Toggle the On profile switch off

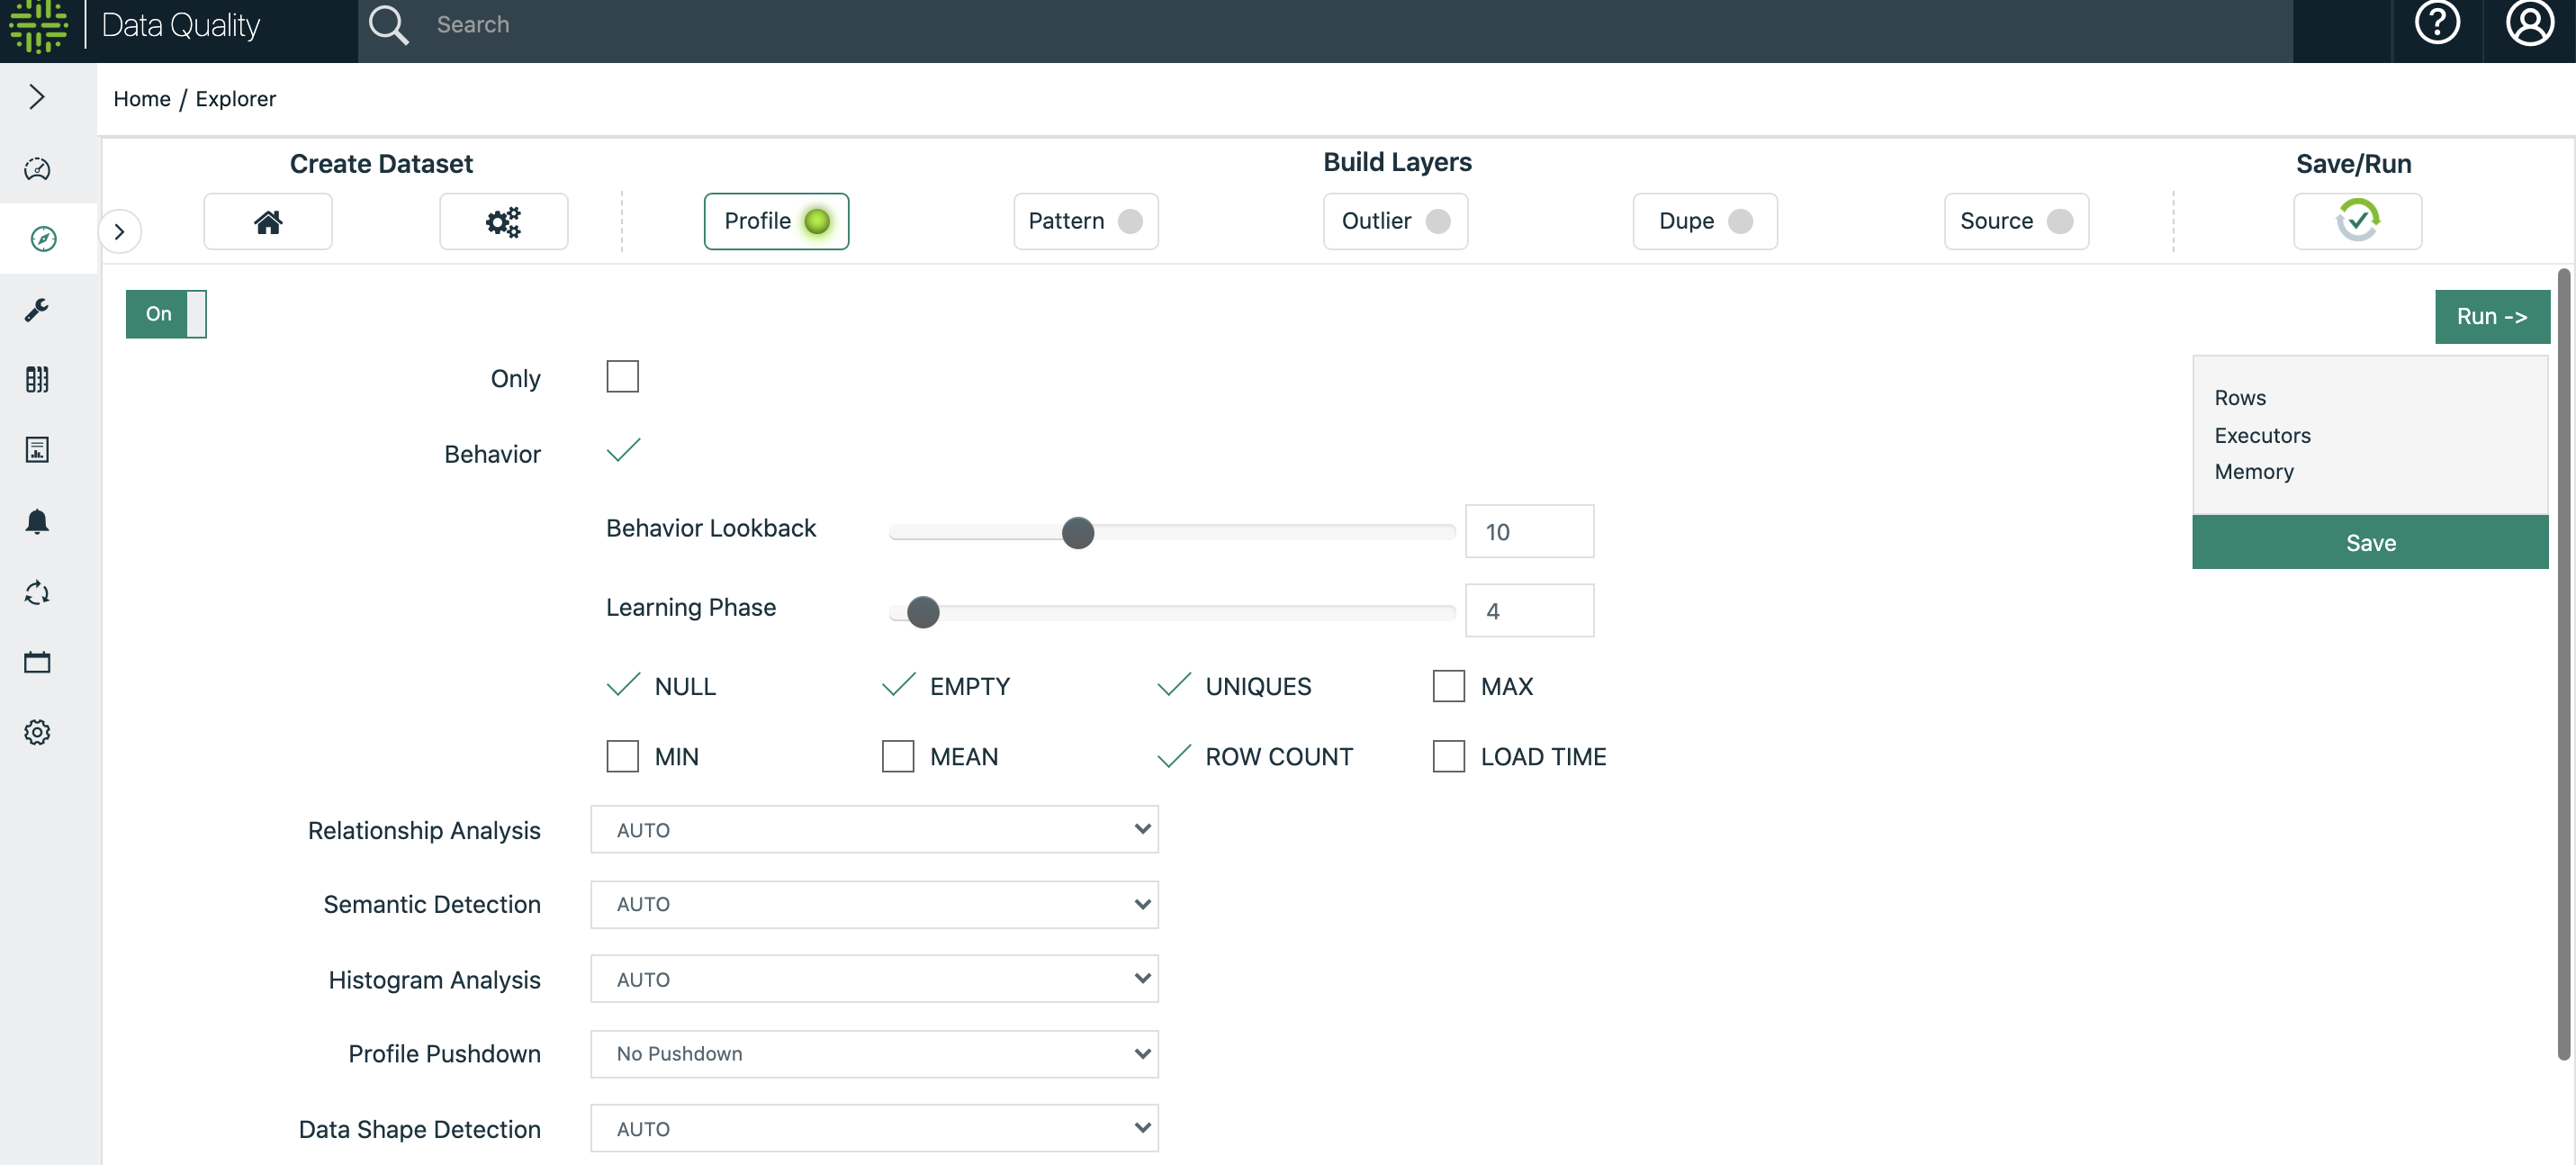pos(166,314)
